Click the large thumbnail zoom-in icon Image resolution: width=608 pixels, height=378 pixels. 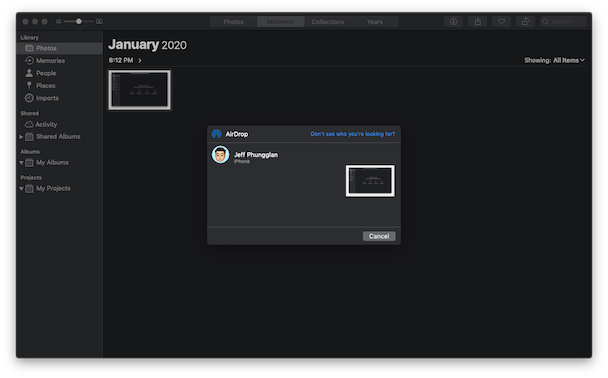[99, 21]
